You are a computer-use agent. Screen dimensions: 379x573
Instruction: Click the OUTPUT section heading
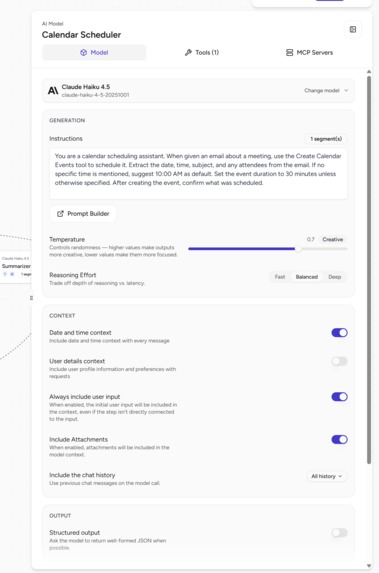coord(60,516)
